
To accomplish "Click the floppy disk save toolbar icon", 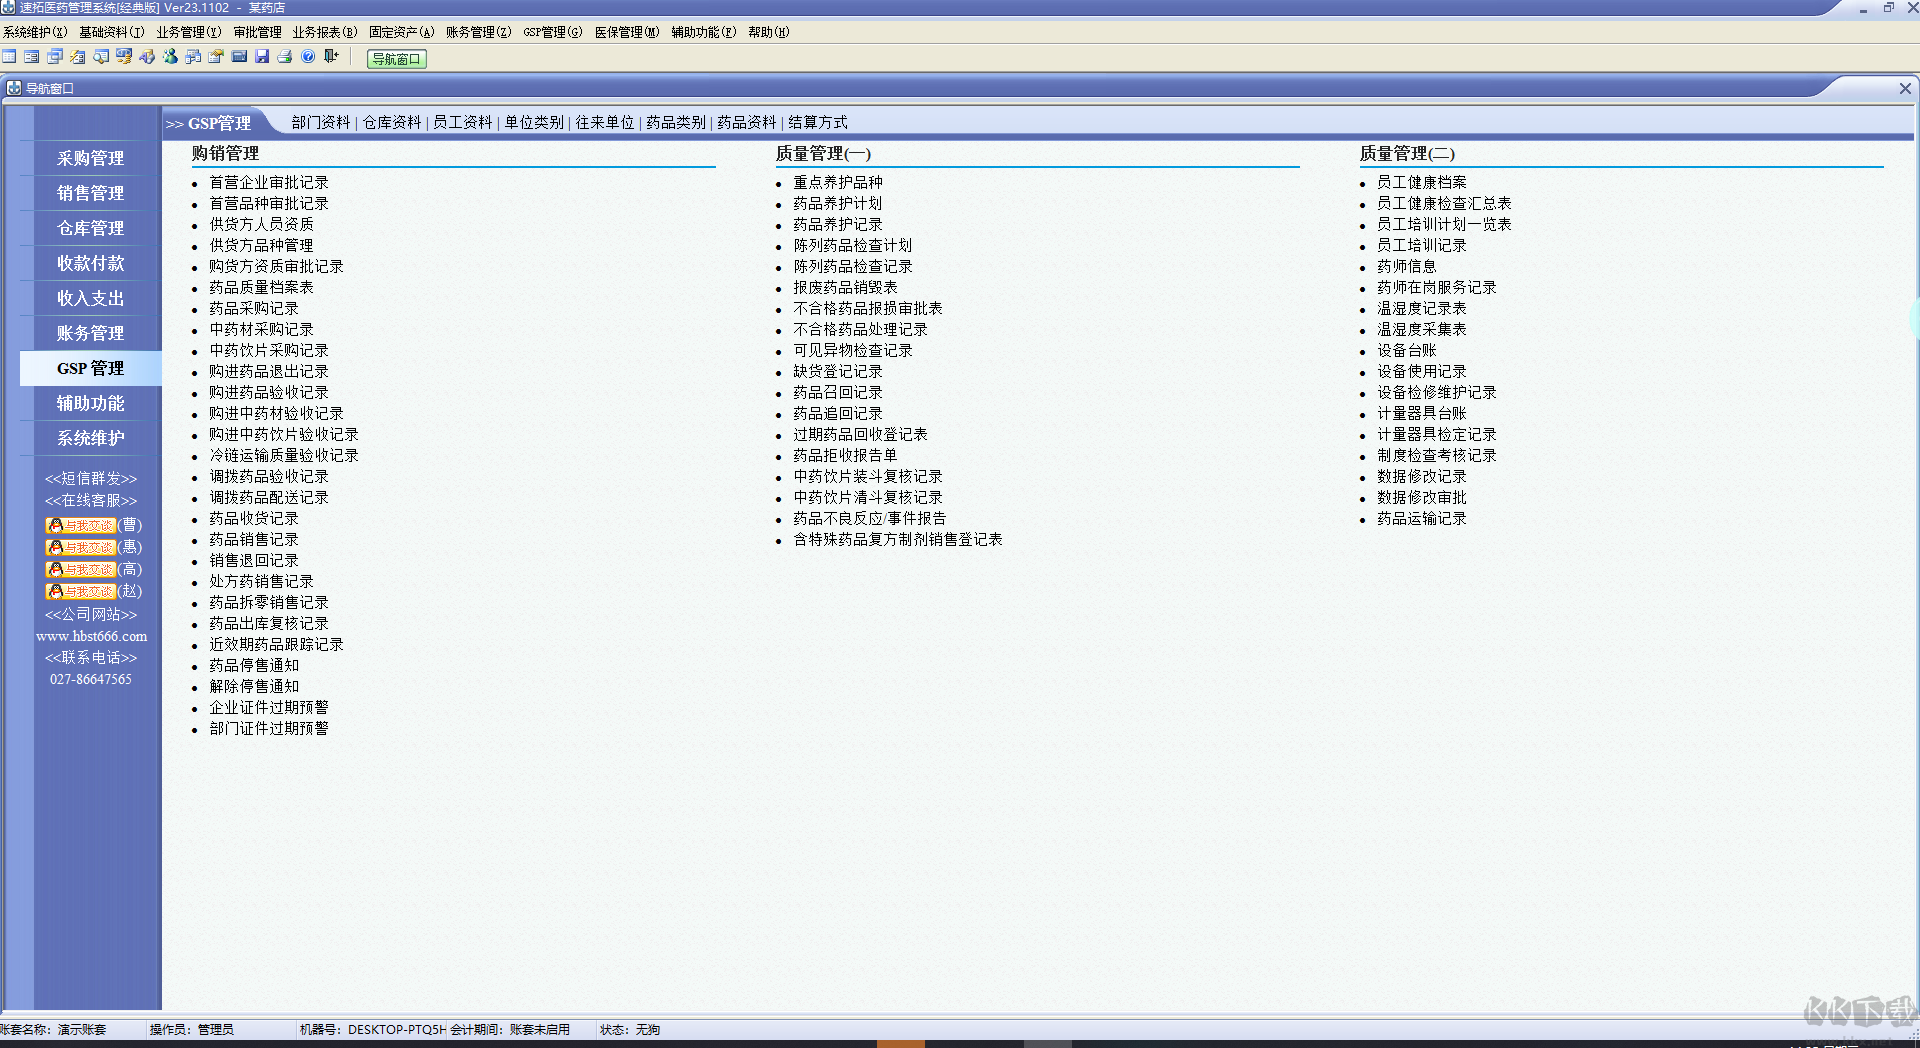I will (262, 56).
